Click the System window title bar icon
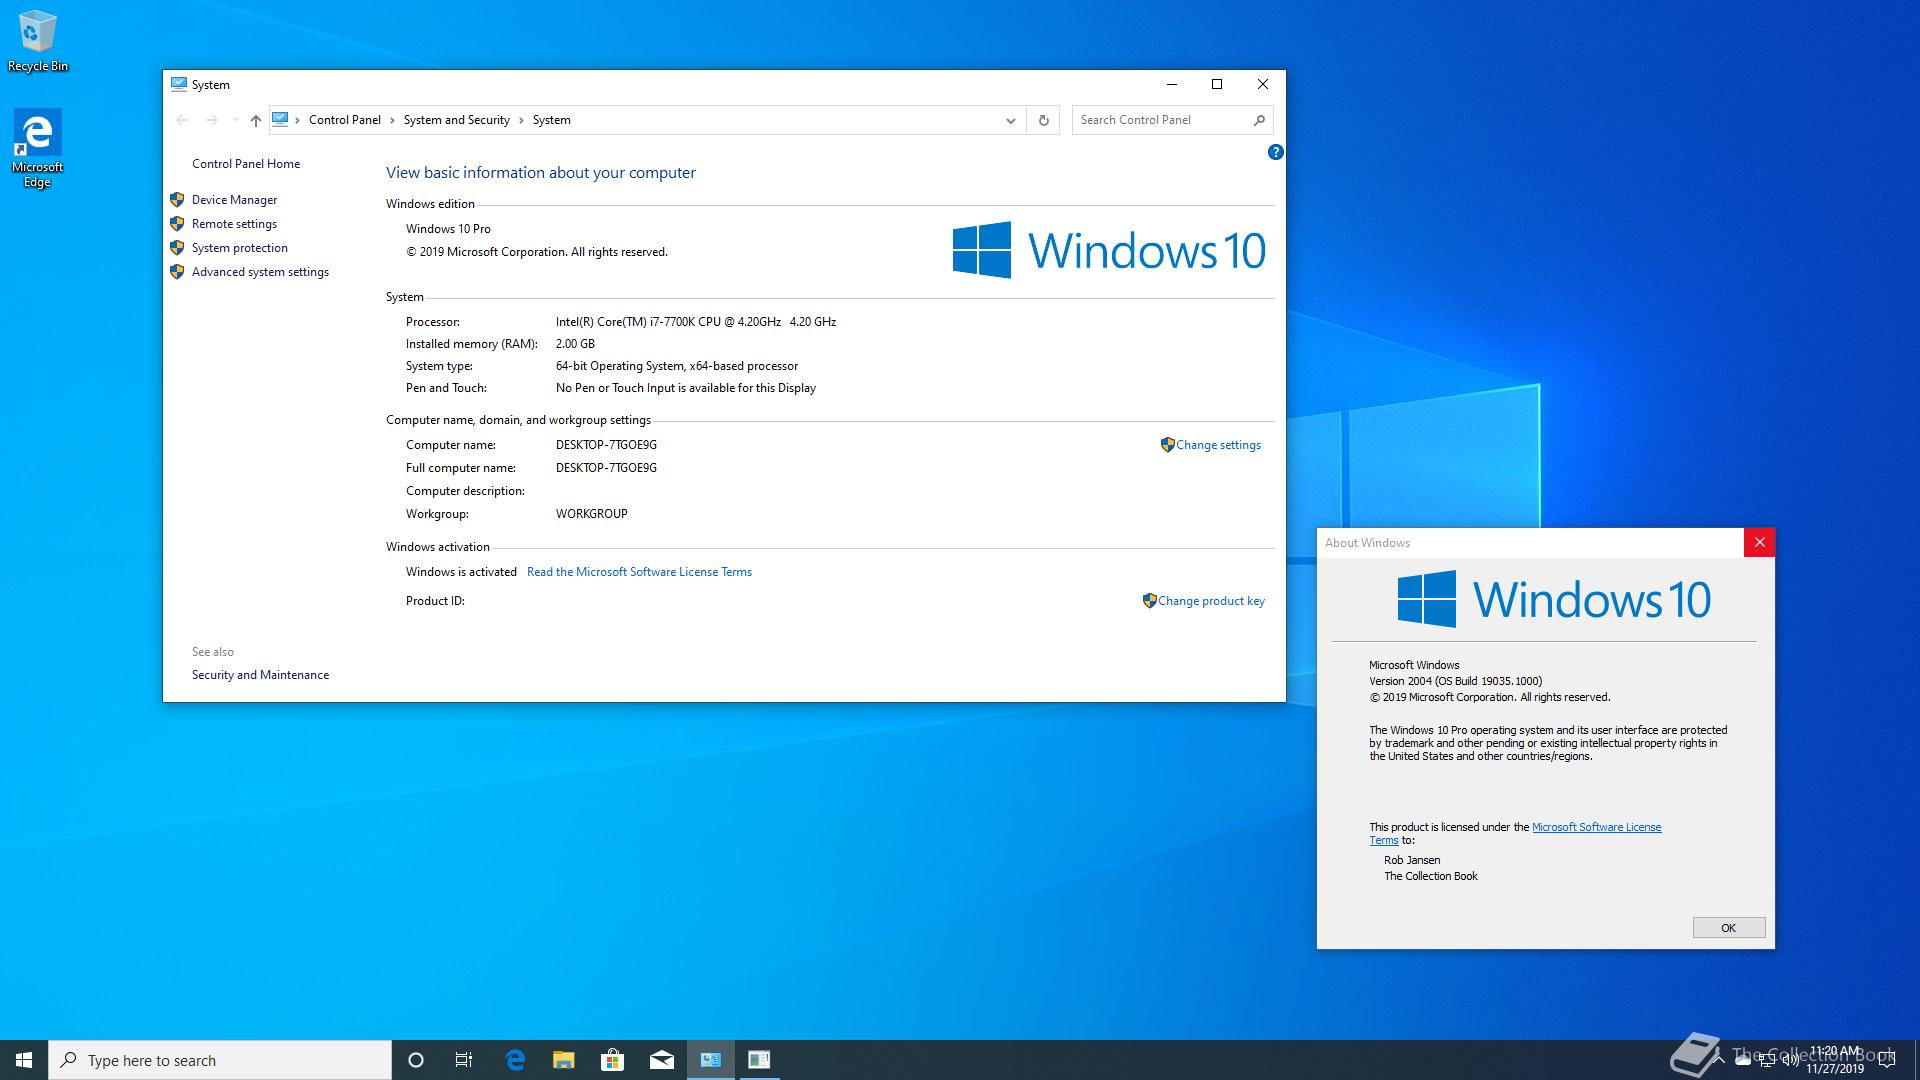The width and height of the screenshot is (1920, 1080). (x=178, y=85)
